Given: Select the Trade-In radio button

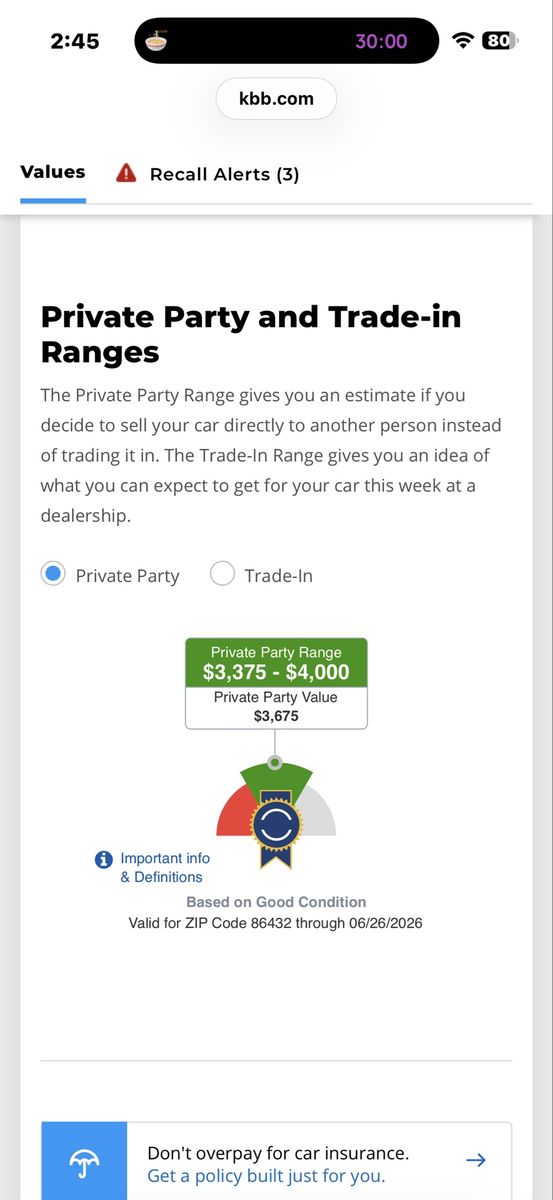Looking at the screenshot, I should click(x=222, y=574).
